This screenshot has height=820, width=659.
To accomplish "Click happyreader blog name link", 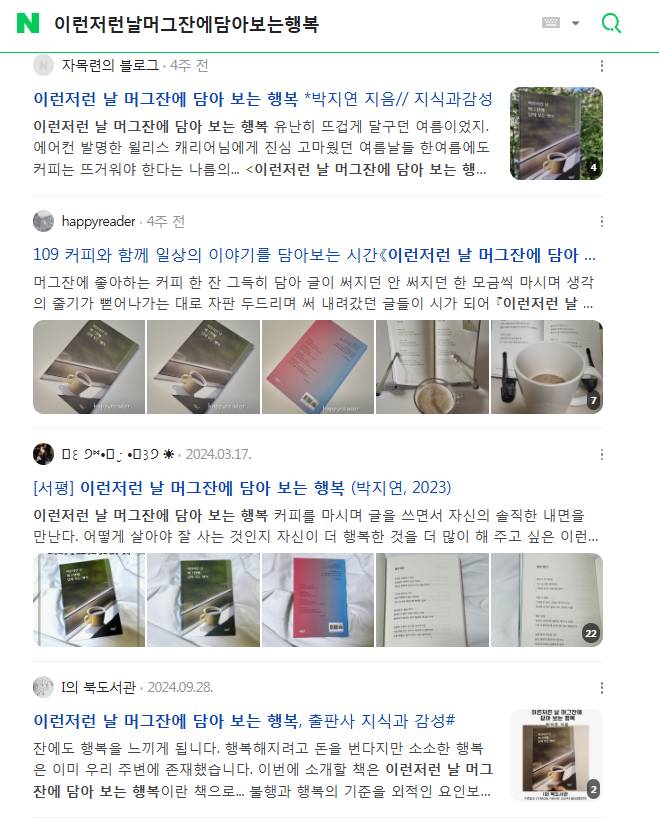I will (x=98, y=221).
